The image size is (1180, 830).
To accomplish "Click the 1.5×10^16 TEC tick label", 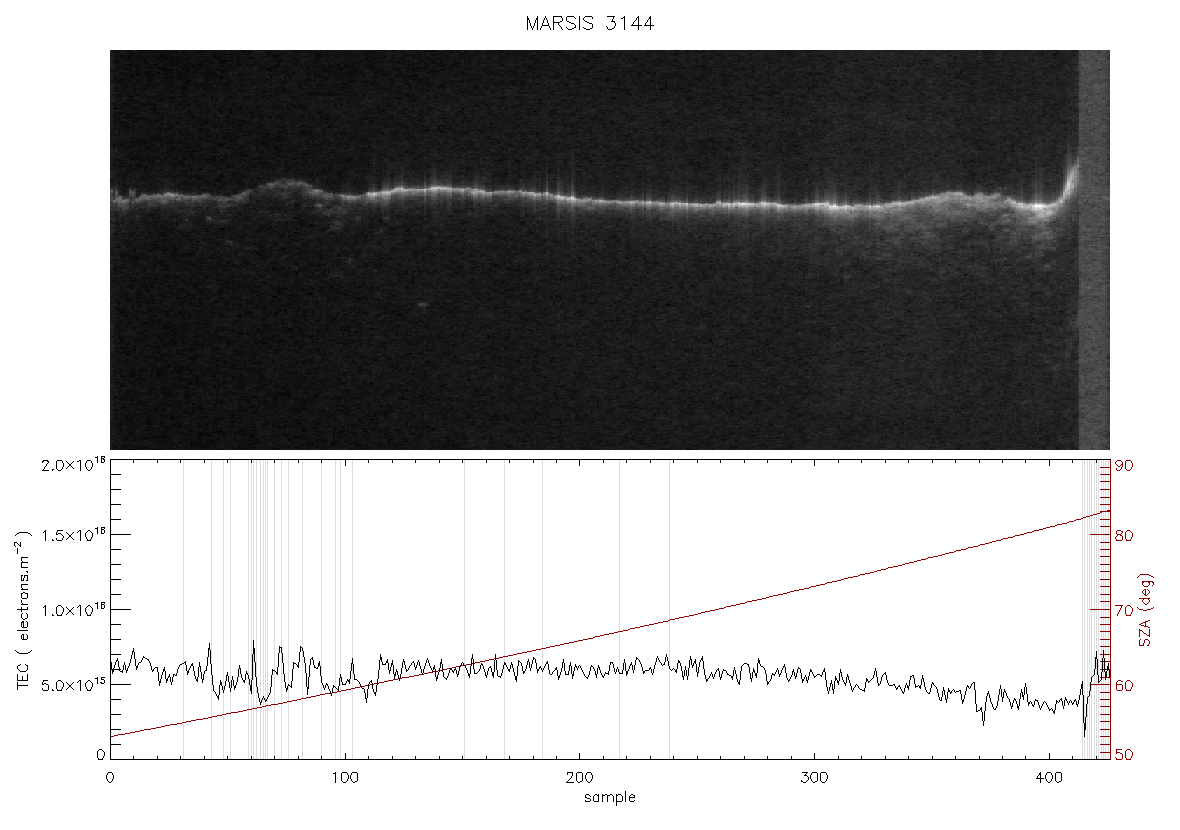I will (74, 535).
